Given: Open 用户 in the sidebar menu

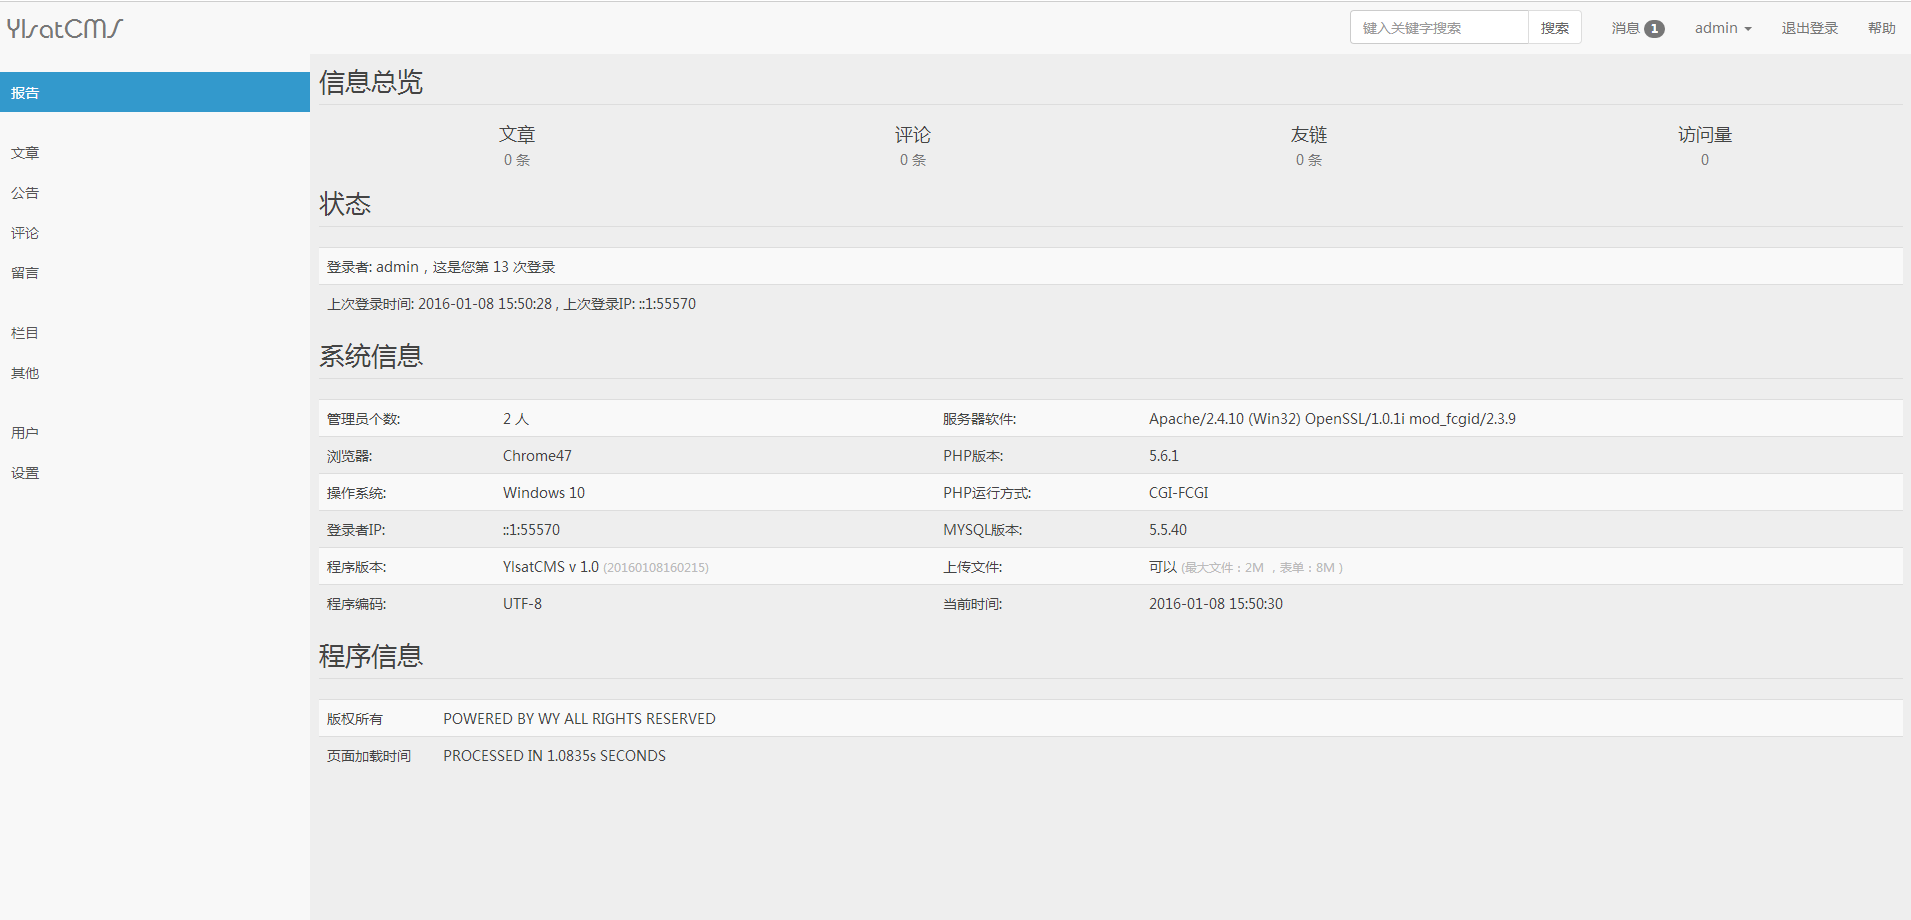Looking at the screenshot, I should point(155,432).
